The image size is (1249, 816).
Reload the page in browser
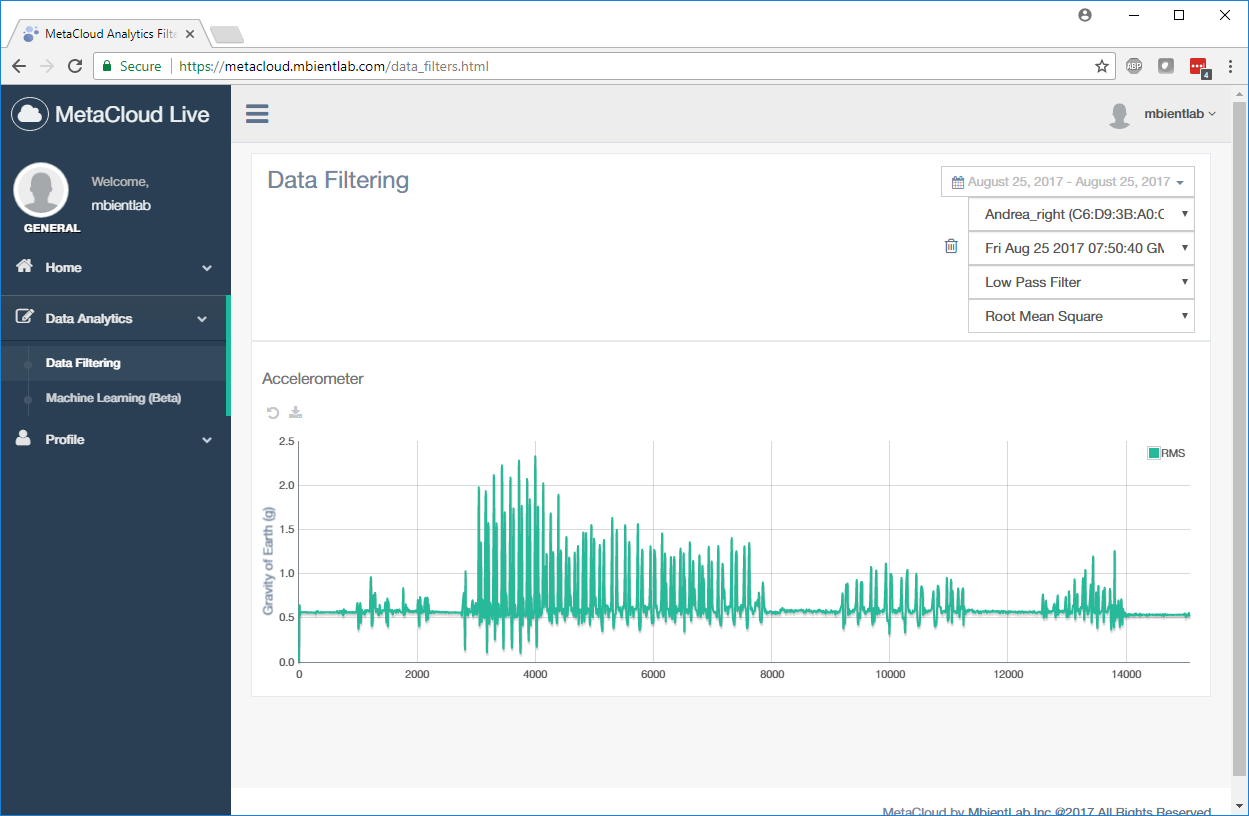(x=75, y=66)
